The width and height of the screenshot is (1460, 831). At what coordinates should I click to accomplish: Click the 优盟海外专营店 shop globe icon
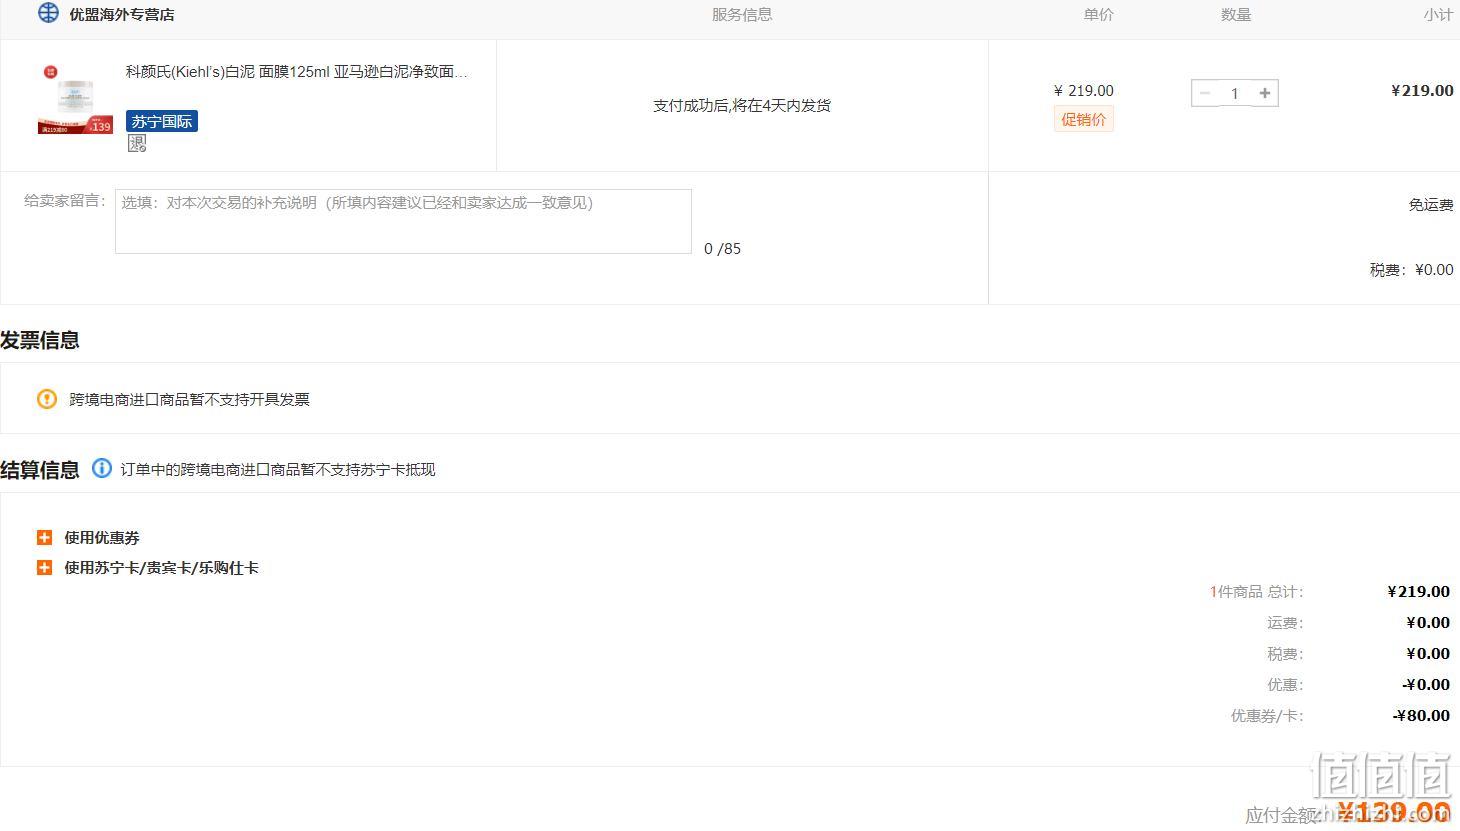pyautogui.click(x=48, y=13)
